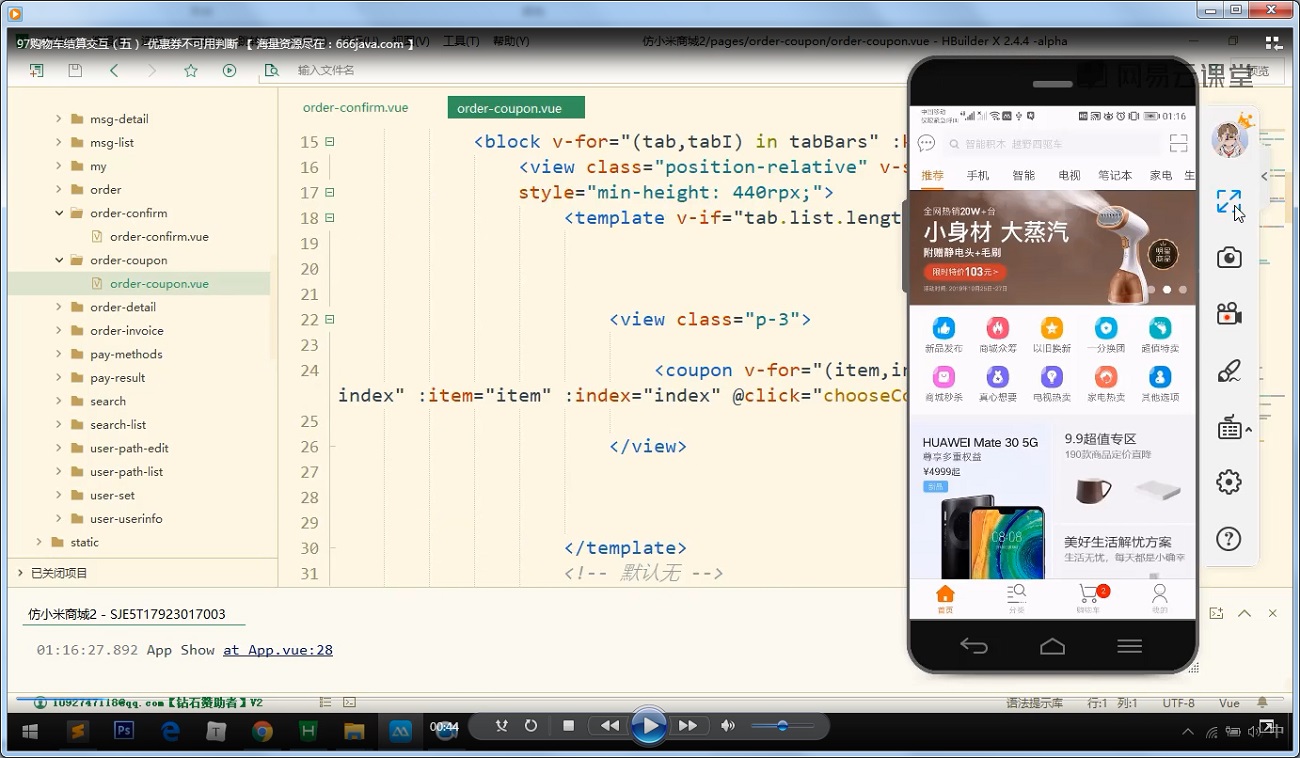The width and height of the screenshot is (1300, 758).
Task: Tap the 分类 category tab in phone bottom bar
Action: pyautogui.click(x=1017, y=598)
